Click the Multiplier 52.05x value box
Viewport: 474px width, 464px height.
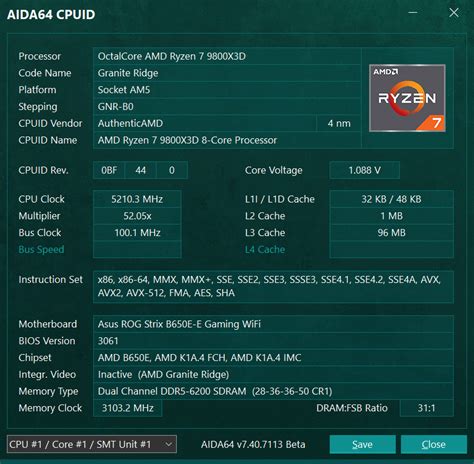pyautogui.click(x=137, y=216)
